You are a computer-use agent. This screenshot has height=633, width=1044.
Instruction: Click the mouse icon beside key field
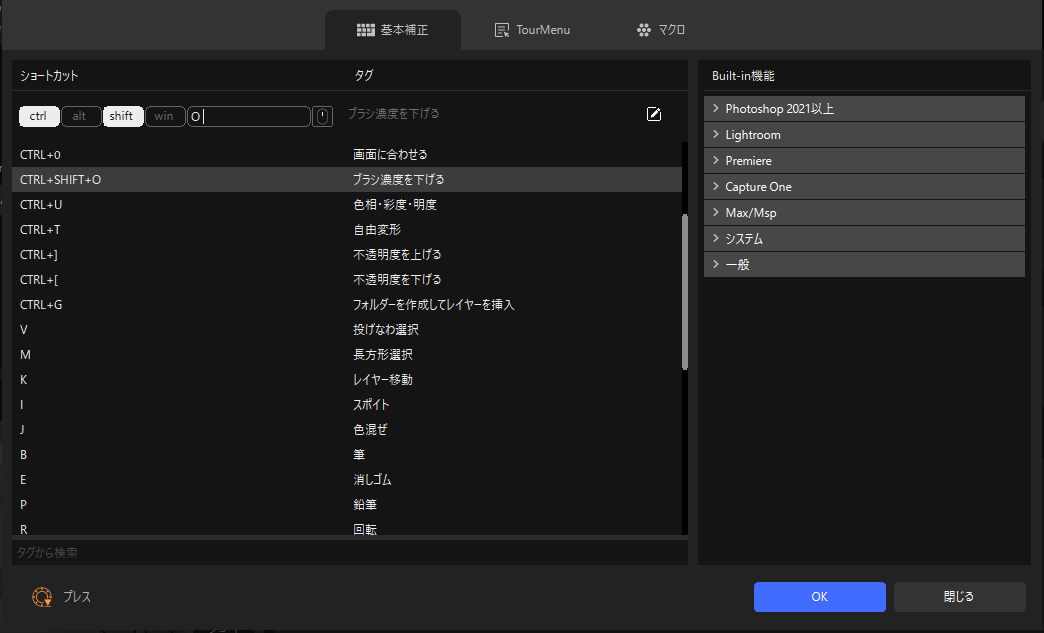(x=322, y=117)
